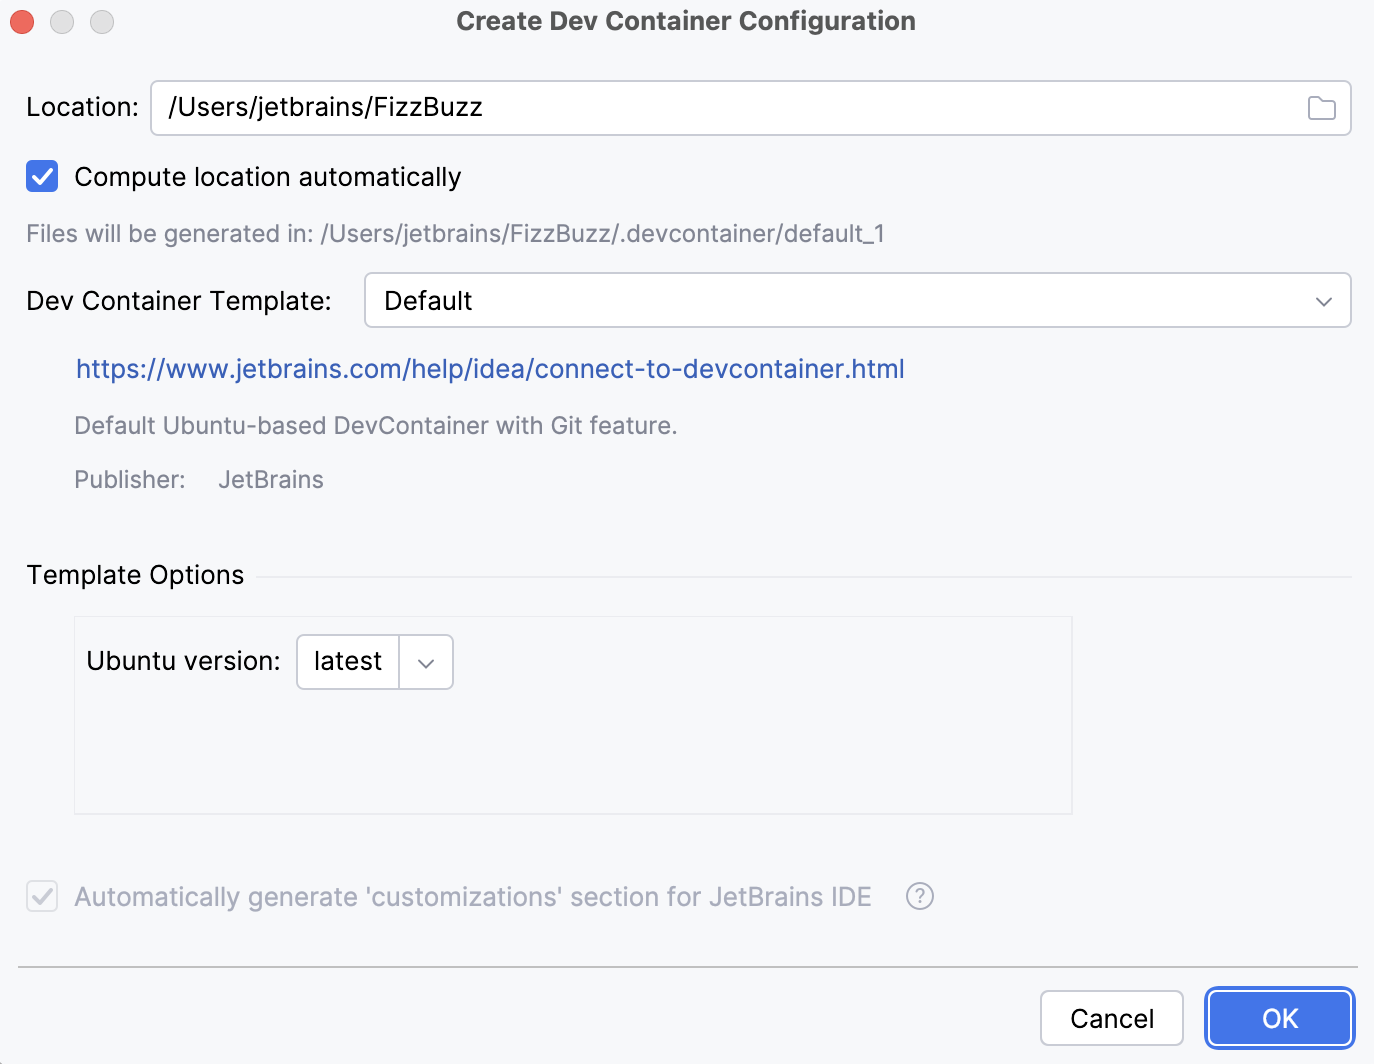Close the dialog with the red button
Image resolution: width=1374 pixels, height=1064 pixels.
[x=21, y=21]
